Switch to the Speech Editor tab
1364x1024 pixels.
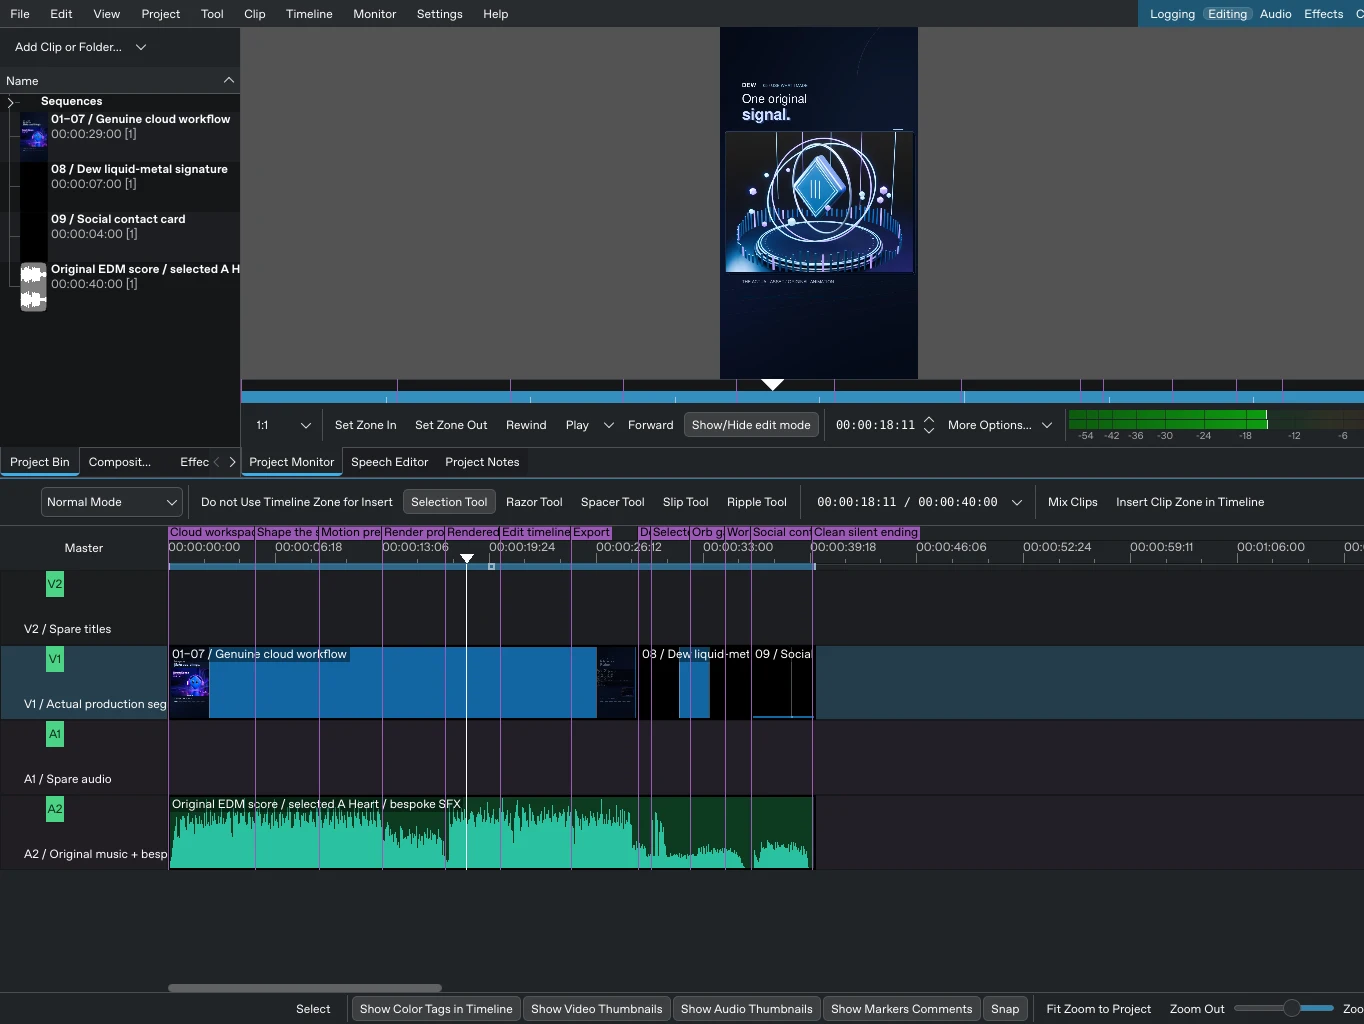tap(389, 462)
